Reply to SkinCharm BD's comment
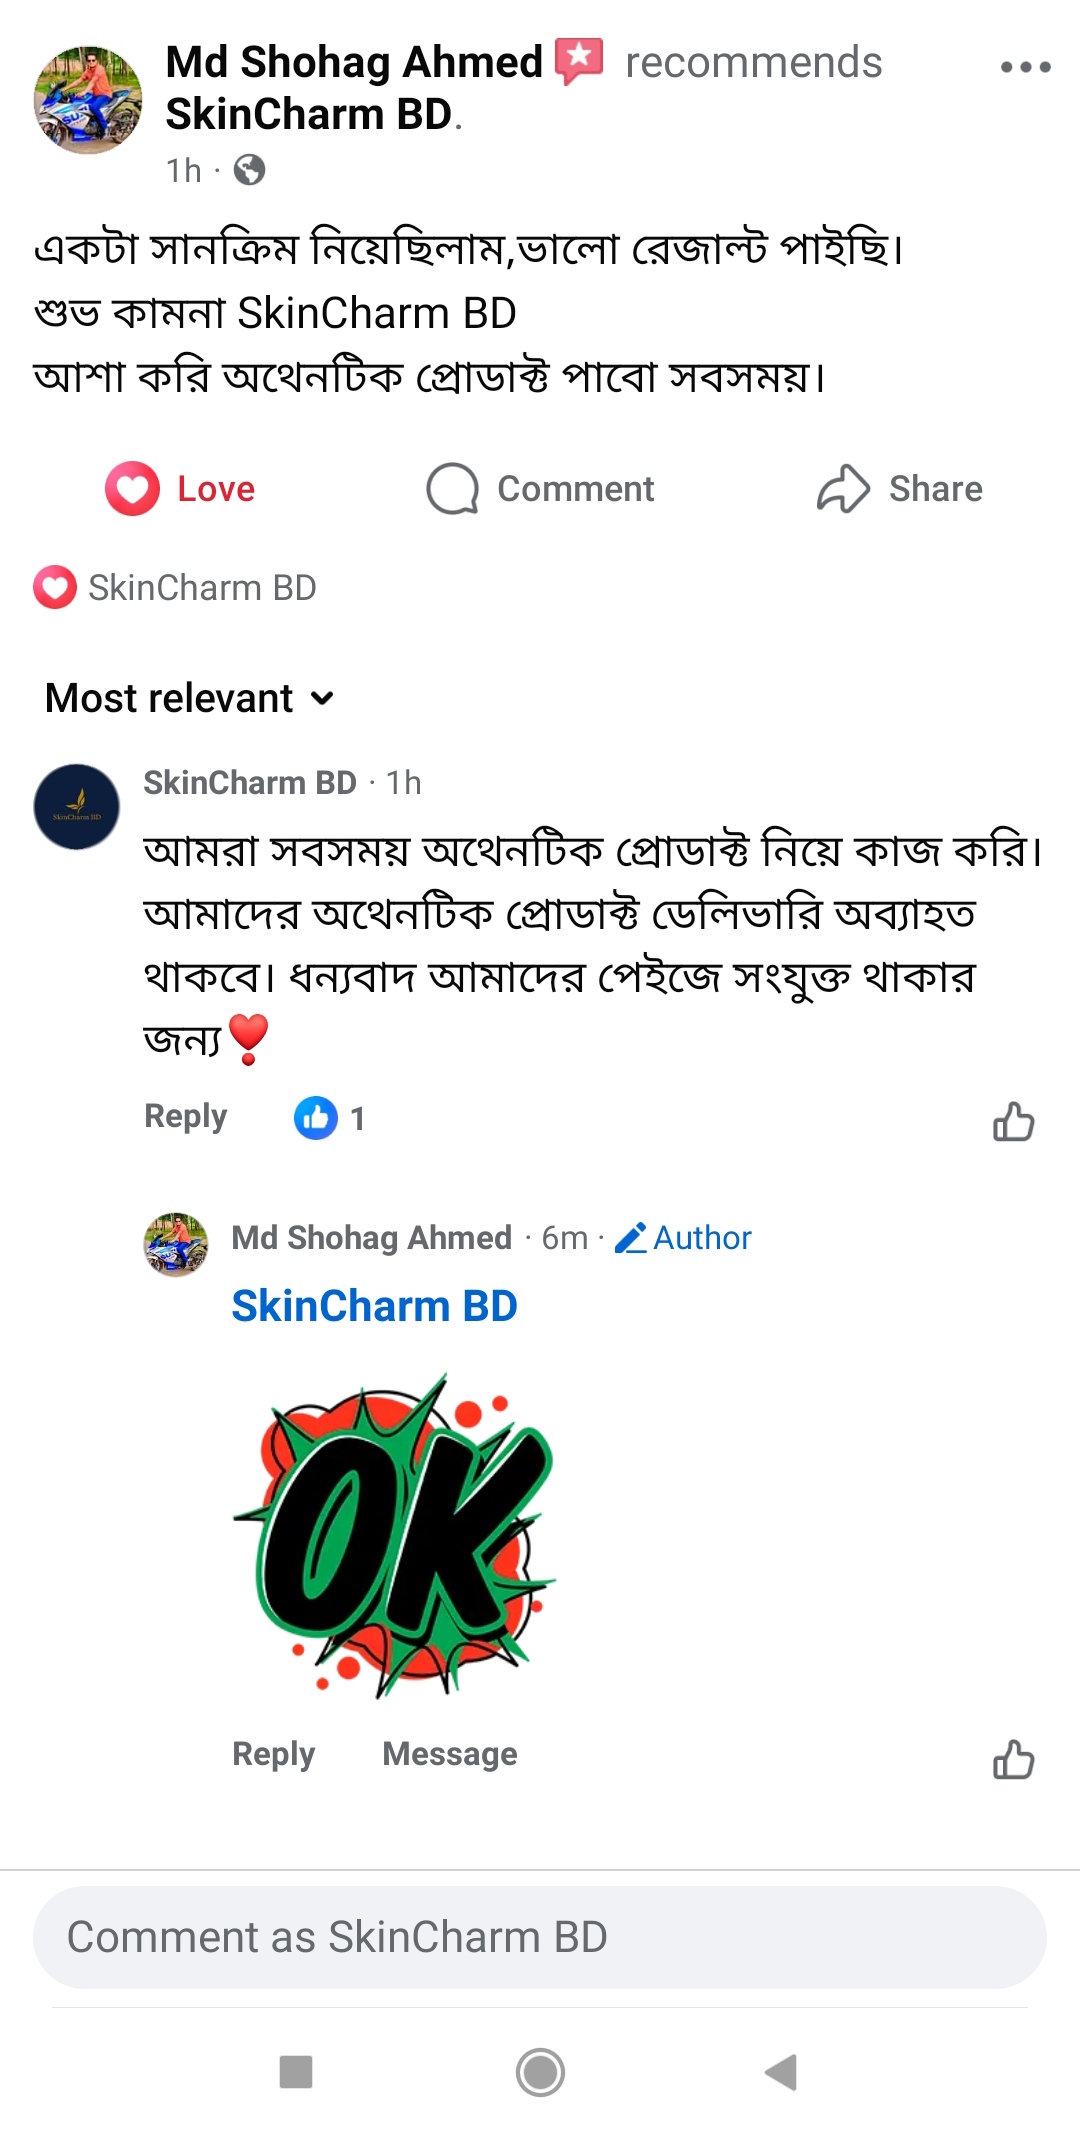This screenshot has height=2137, width=1080. pos(186,1116)
